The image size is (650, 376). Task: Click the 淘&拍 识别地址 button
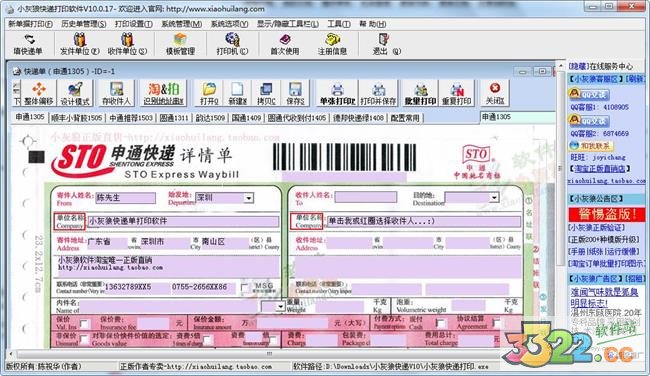tap(163, 93)
